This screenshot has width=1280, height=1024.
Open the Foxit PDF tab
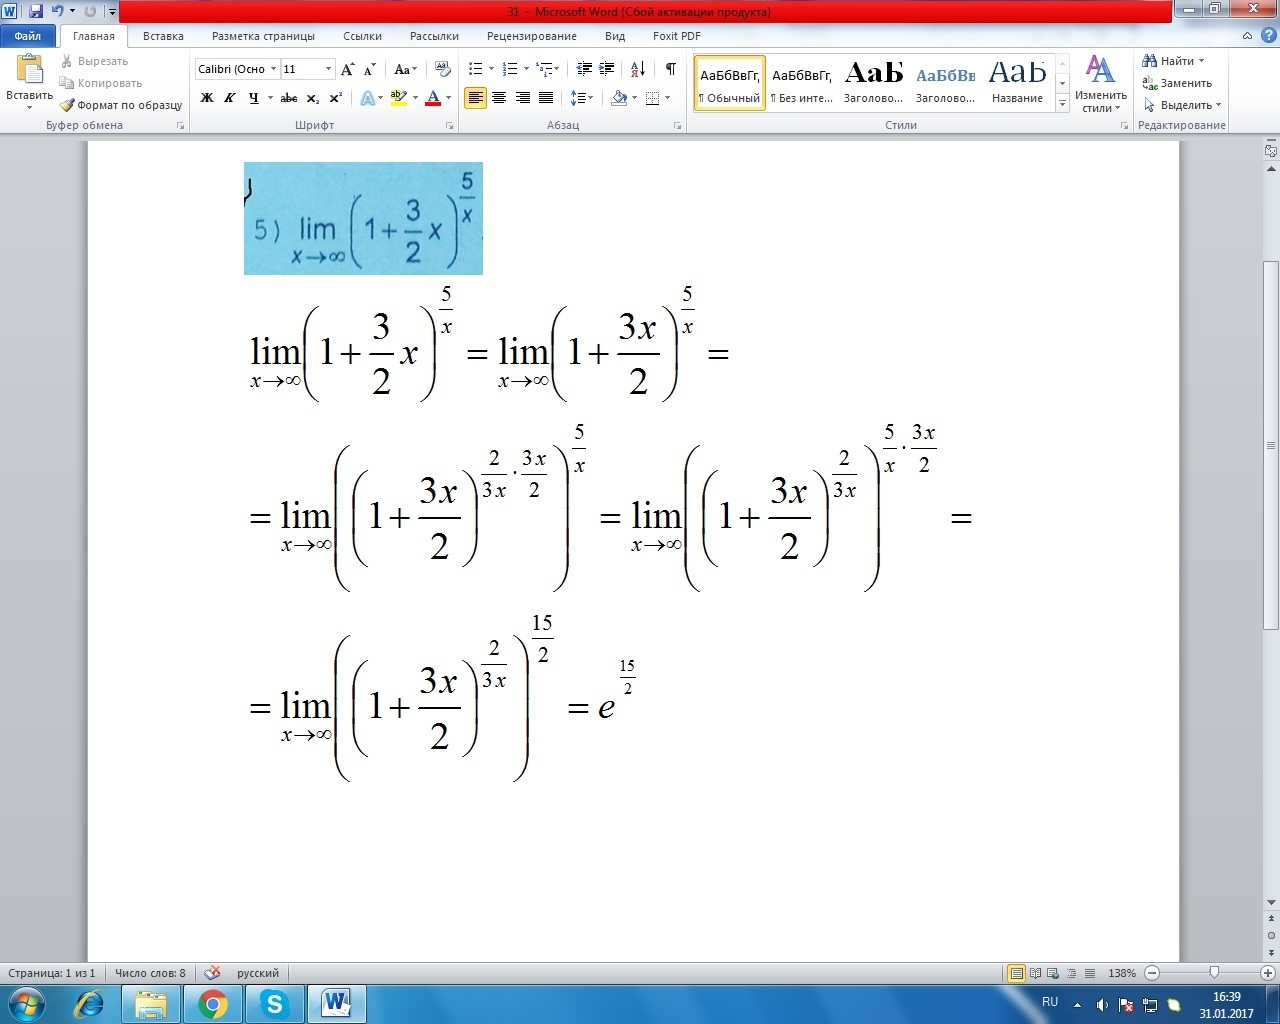click(677, 36)
